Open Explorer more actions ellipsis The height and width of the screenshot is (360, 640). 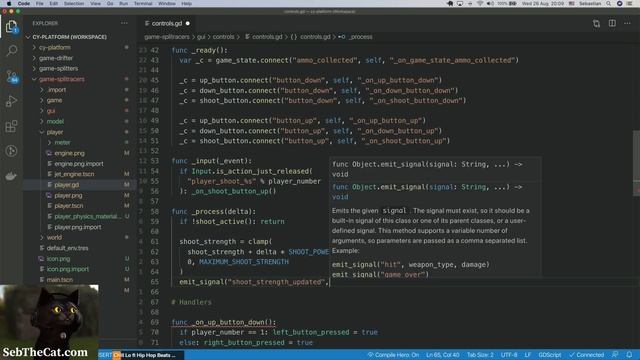[x=124, y=23]
